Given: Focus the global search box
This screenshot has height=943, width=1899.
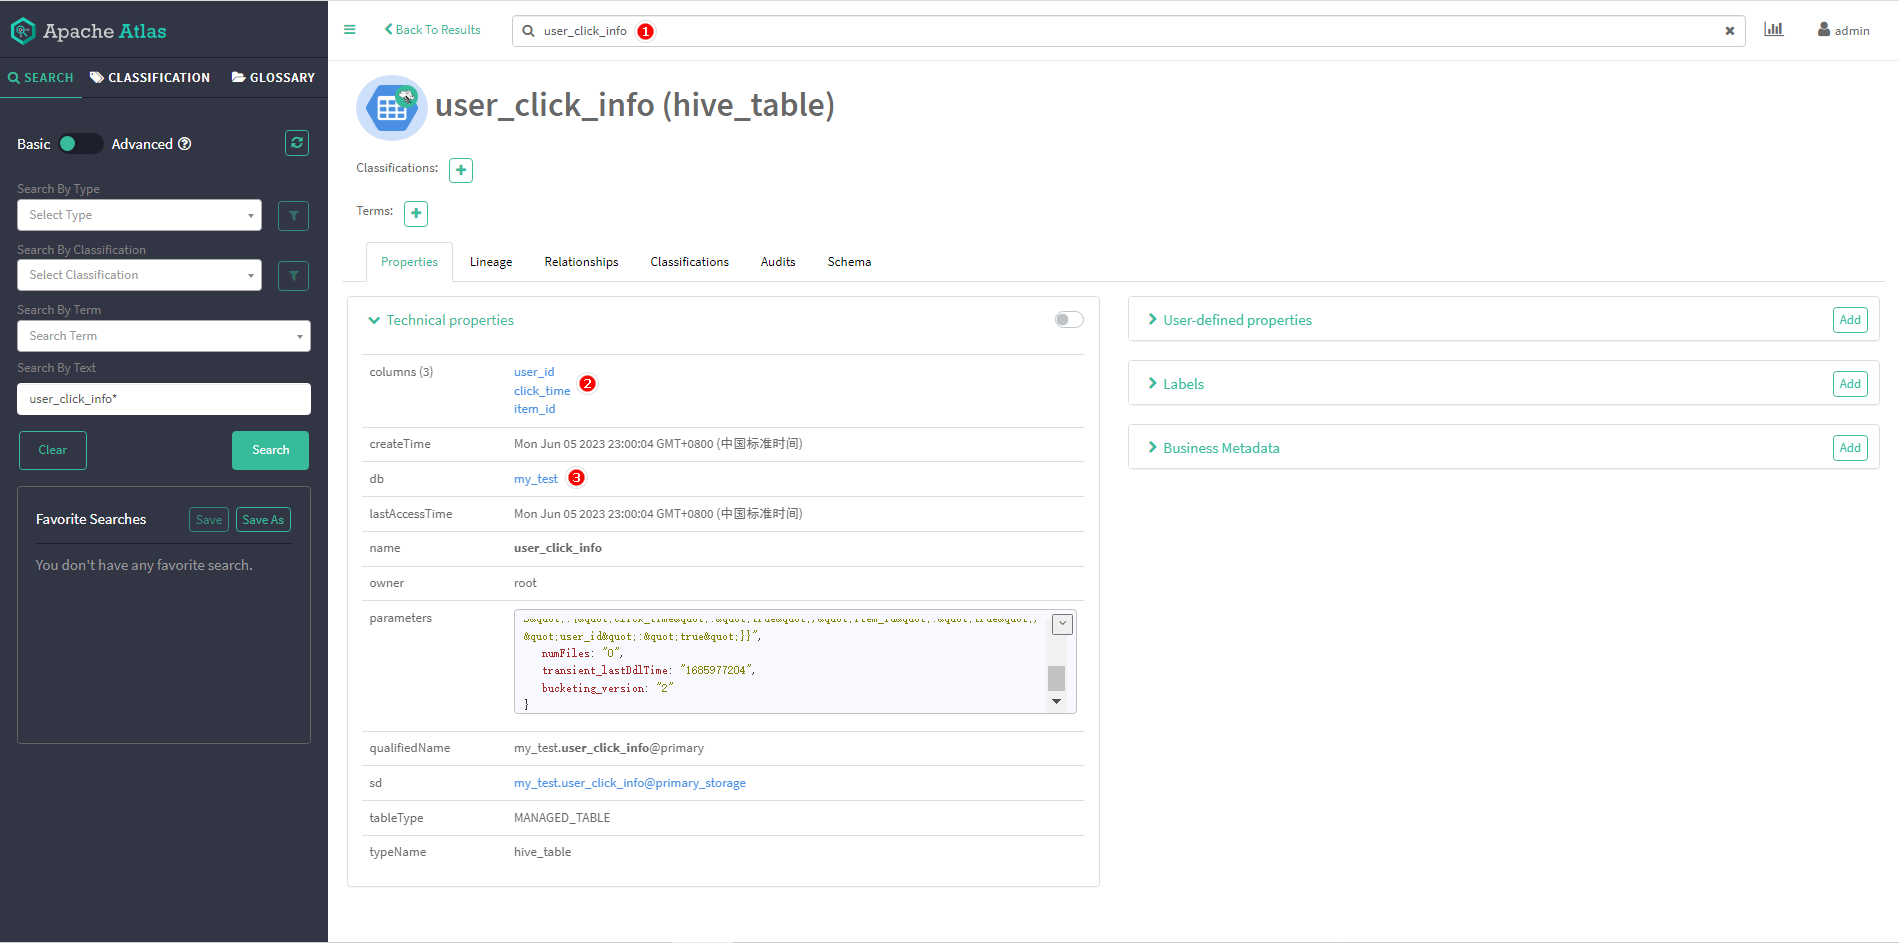Looking at the screenshot, I should pos(1128,31).
